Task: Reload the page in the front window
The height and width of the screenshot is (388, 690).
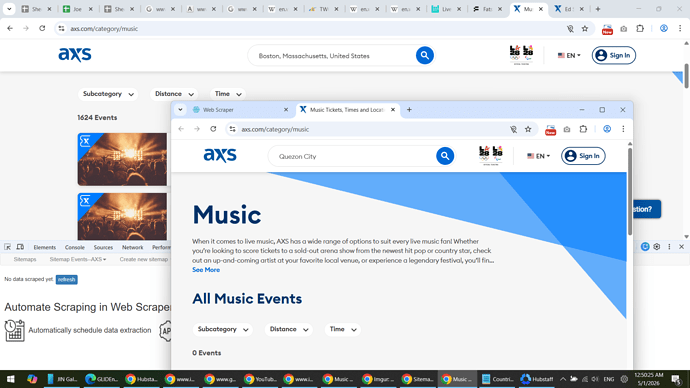Action: (213, 129)
